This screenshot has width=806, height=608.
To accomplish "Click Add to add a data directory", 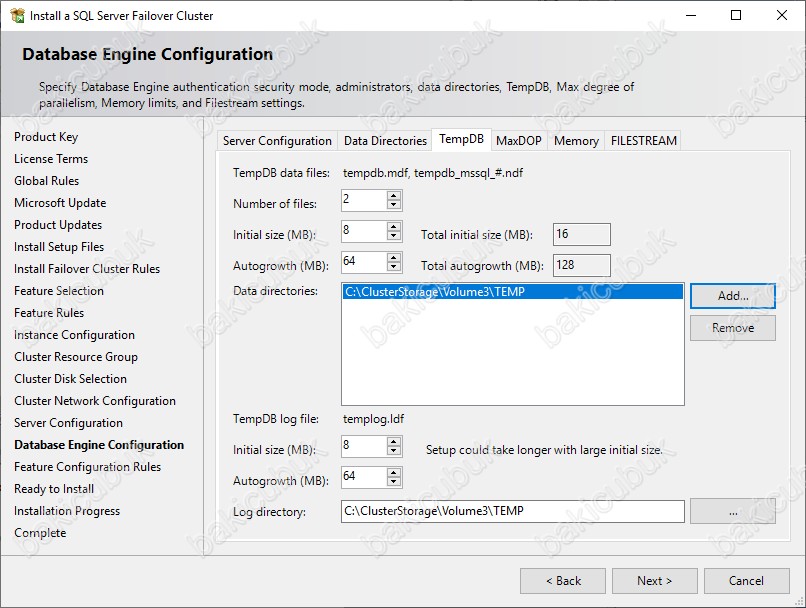I will [x=732, y=296].
